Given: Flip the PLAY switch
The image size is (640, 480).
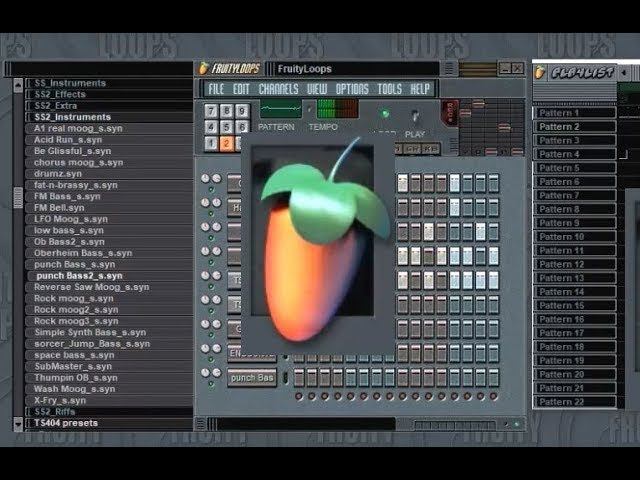Looking at the screenshot, I should coord(415,117).
